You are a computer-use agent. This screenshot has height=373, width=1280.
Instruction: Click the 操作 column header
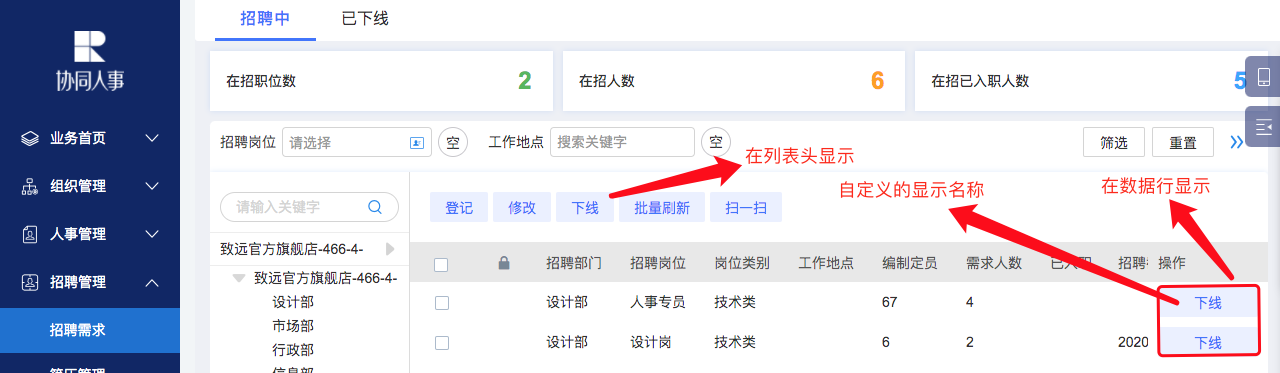1172,263
